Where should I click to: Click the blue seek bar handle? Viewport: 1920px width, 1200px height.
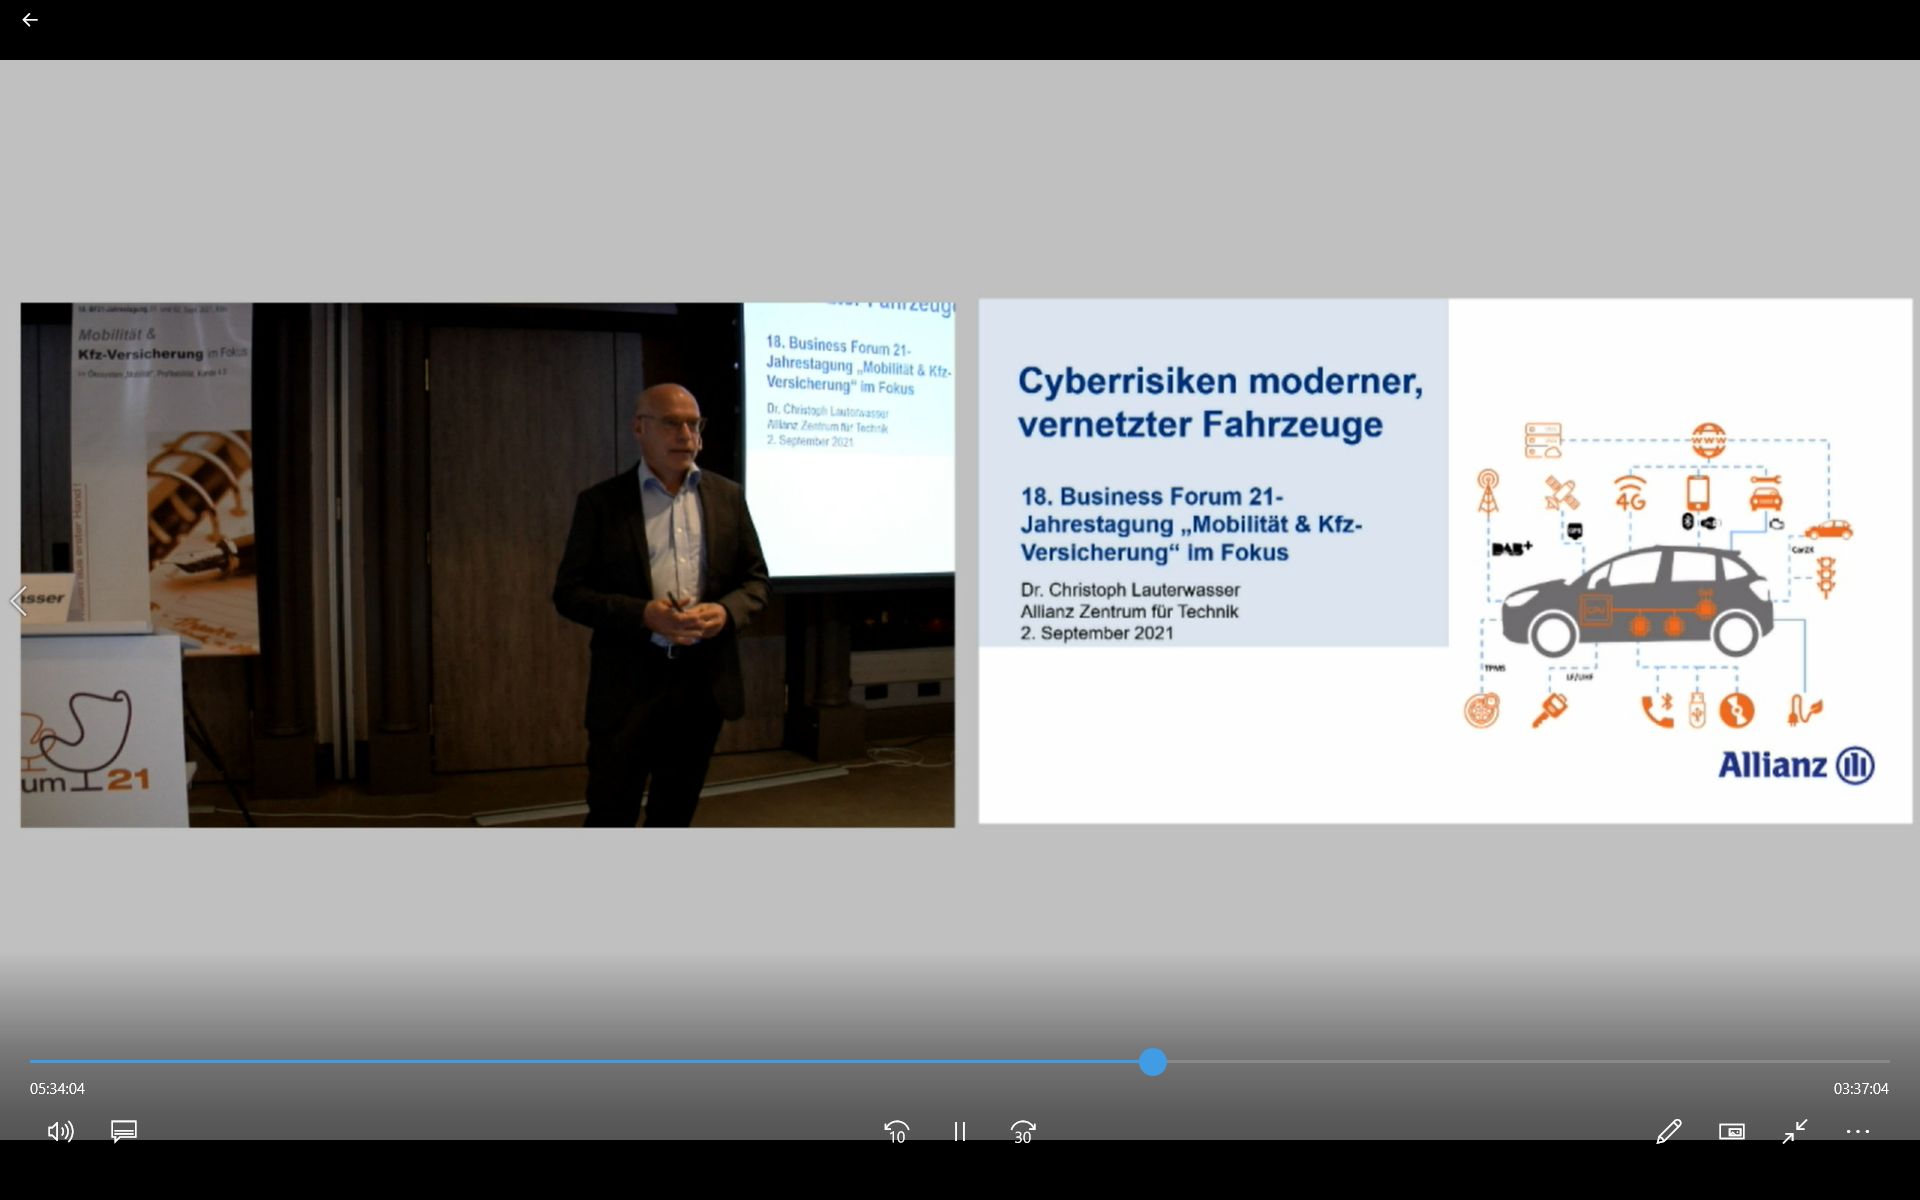[1152, 1062]
